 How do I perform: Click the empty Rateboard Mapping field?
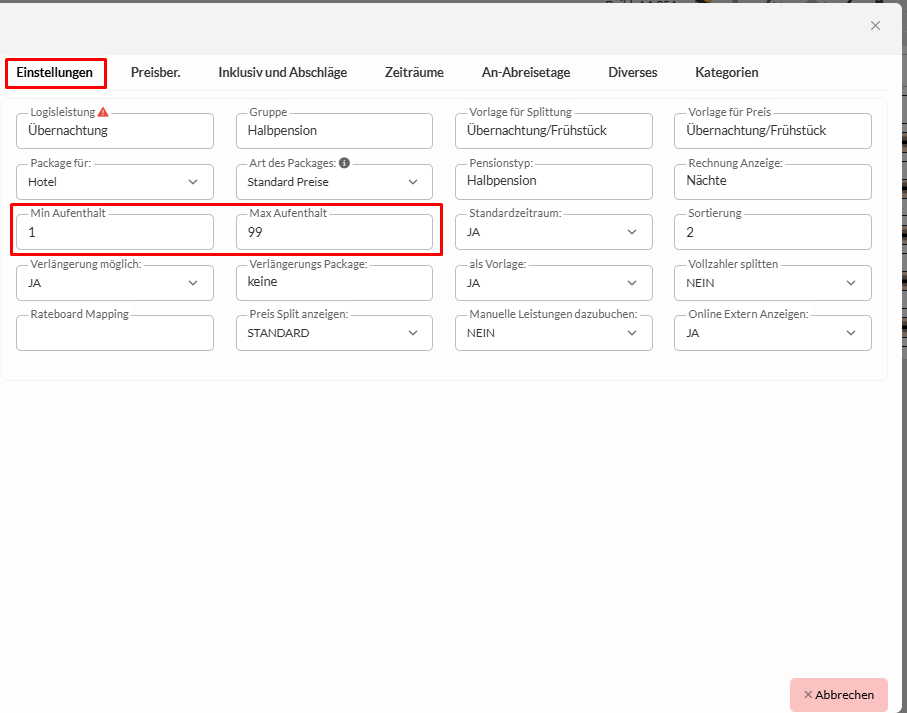115,334
